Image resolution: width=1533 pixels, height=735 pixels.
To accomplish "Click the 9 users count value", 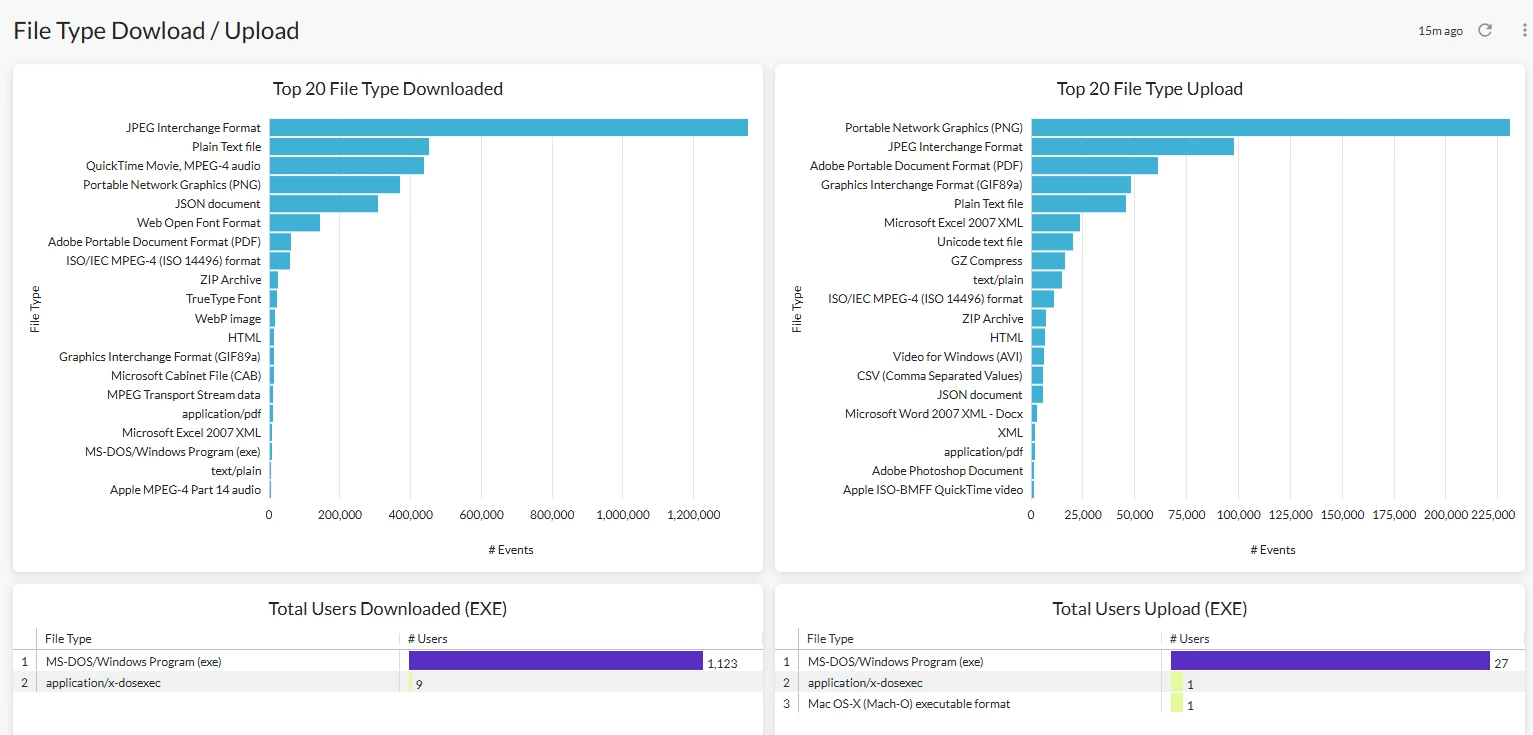I will [419, 684].
